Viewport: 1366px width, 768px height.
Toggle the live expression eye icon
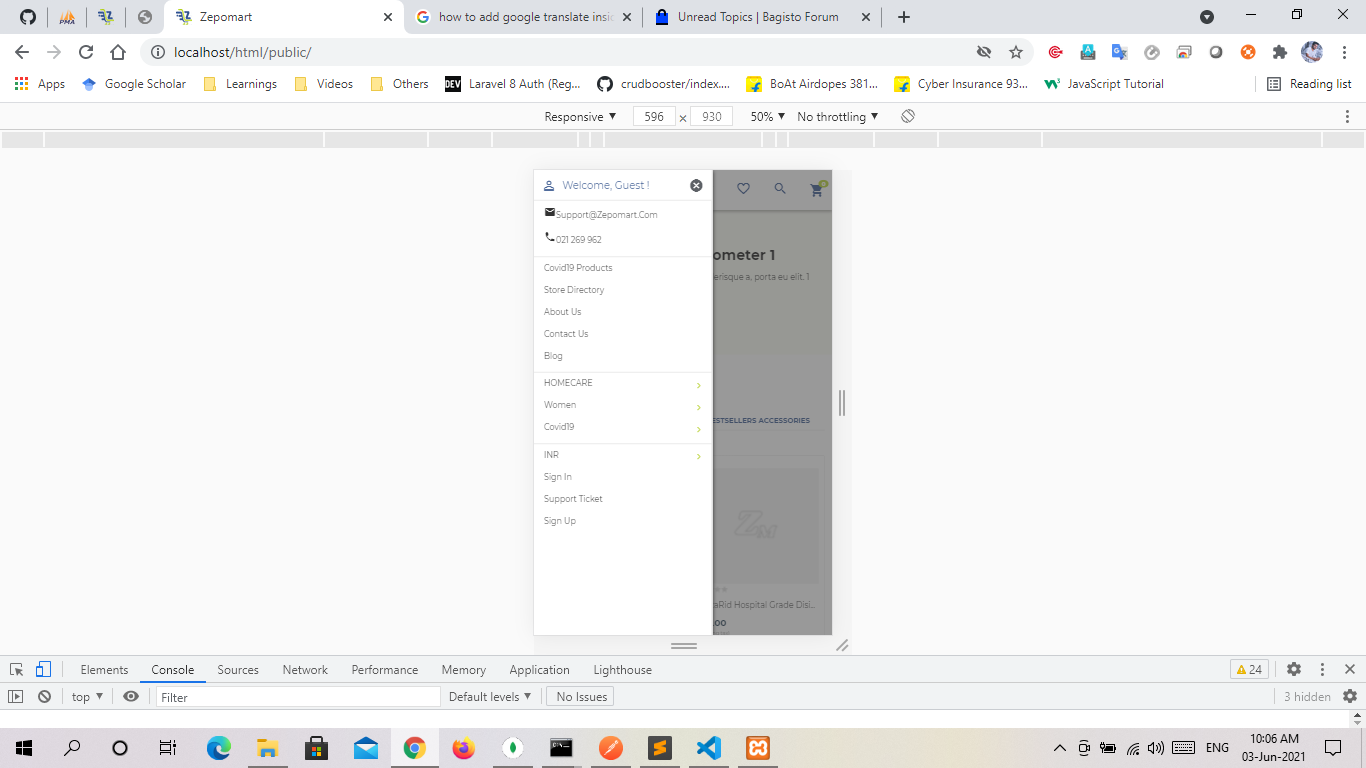[x=130, y=697]
